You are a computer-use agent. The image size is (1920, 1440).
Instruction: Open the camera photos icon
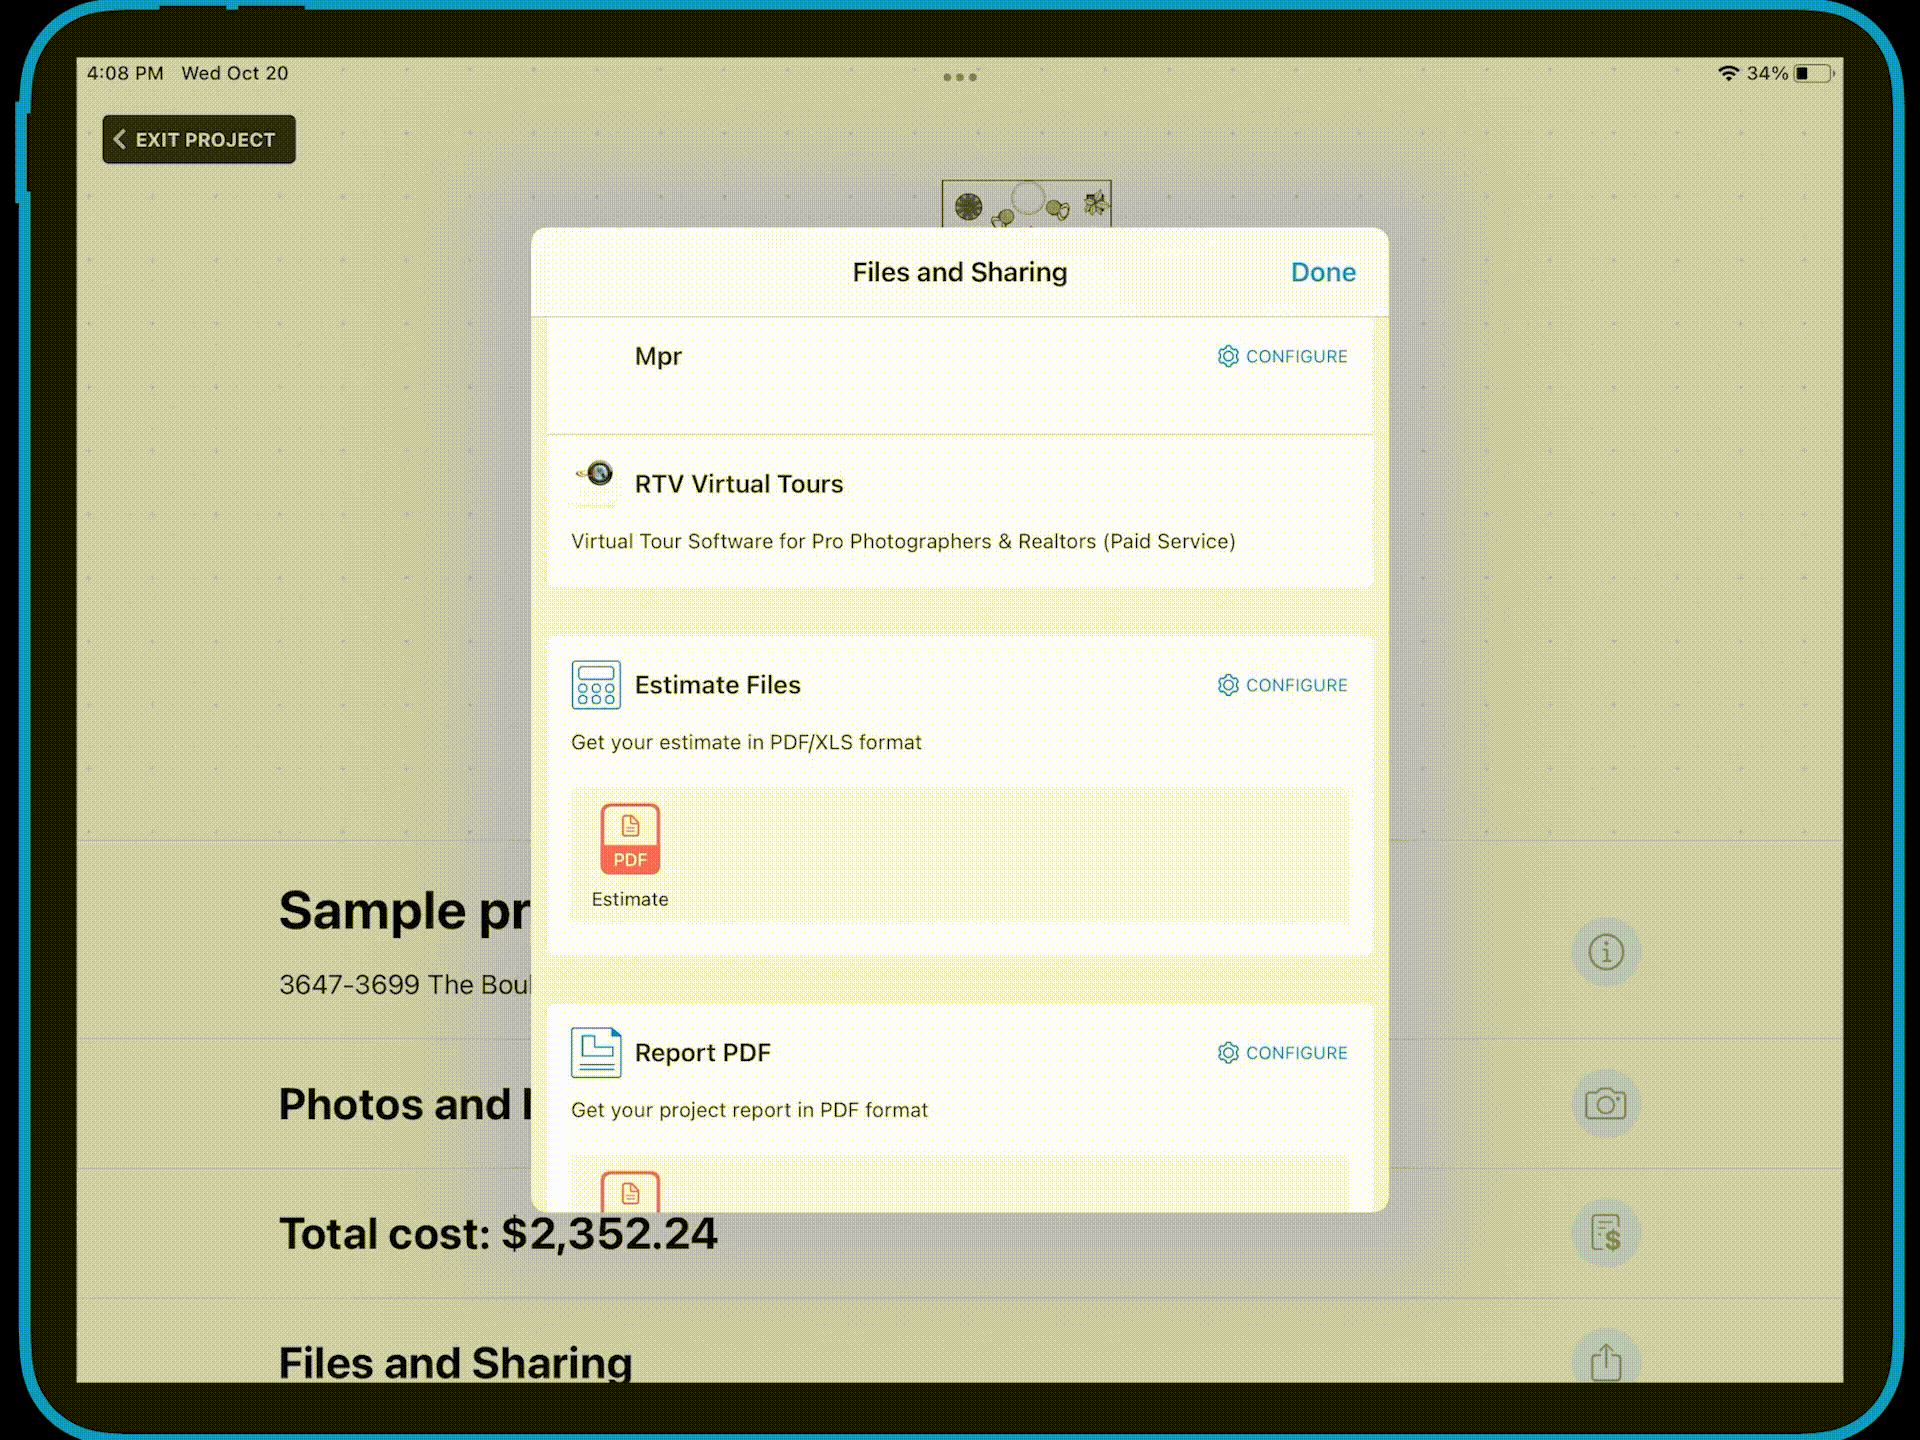[1606, 1104]
